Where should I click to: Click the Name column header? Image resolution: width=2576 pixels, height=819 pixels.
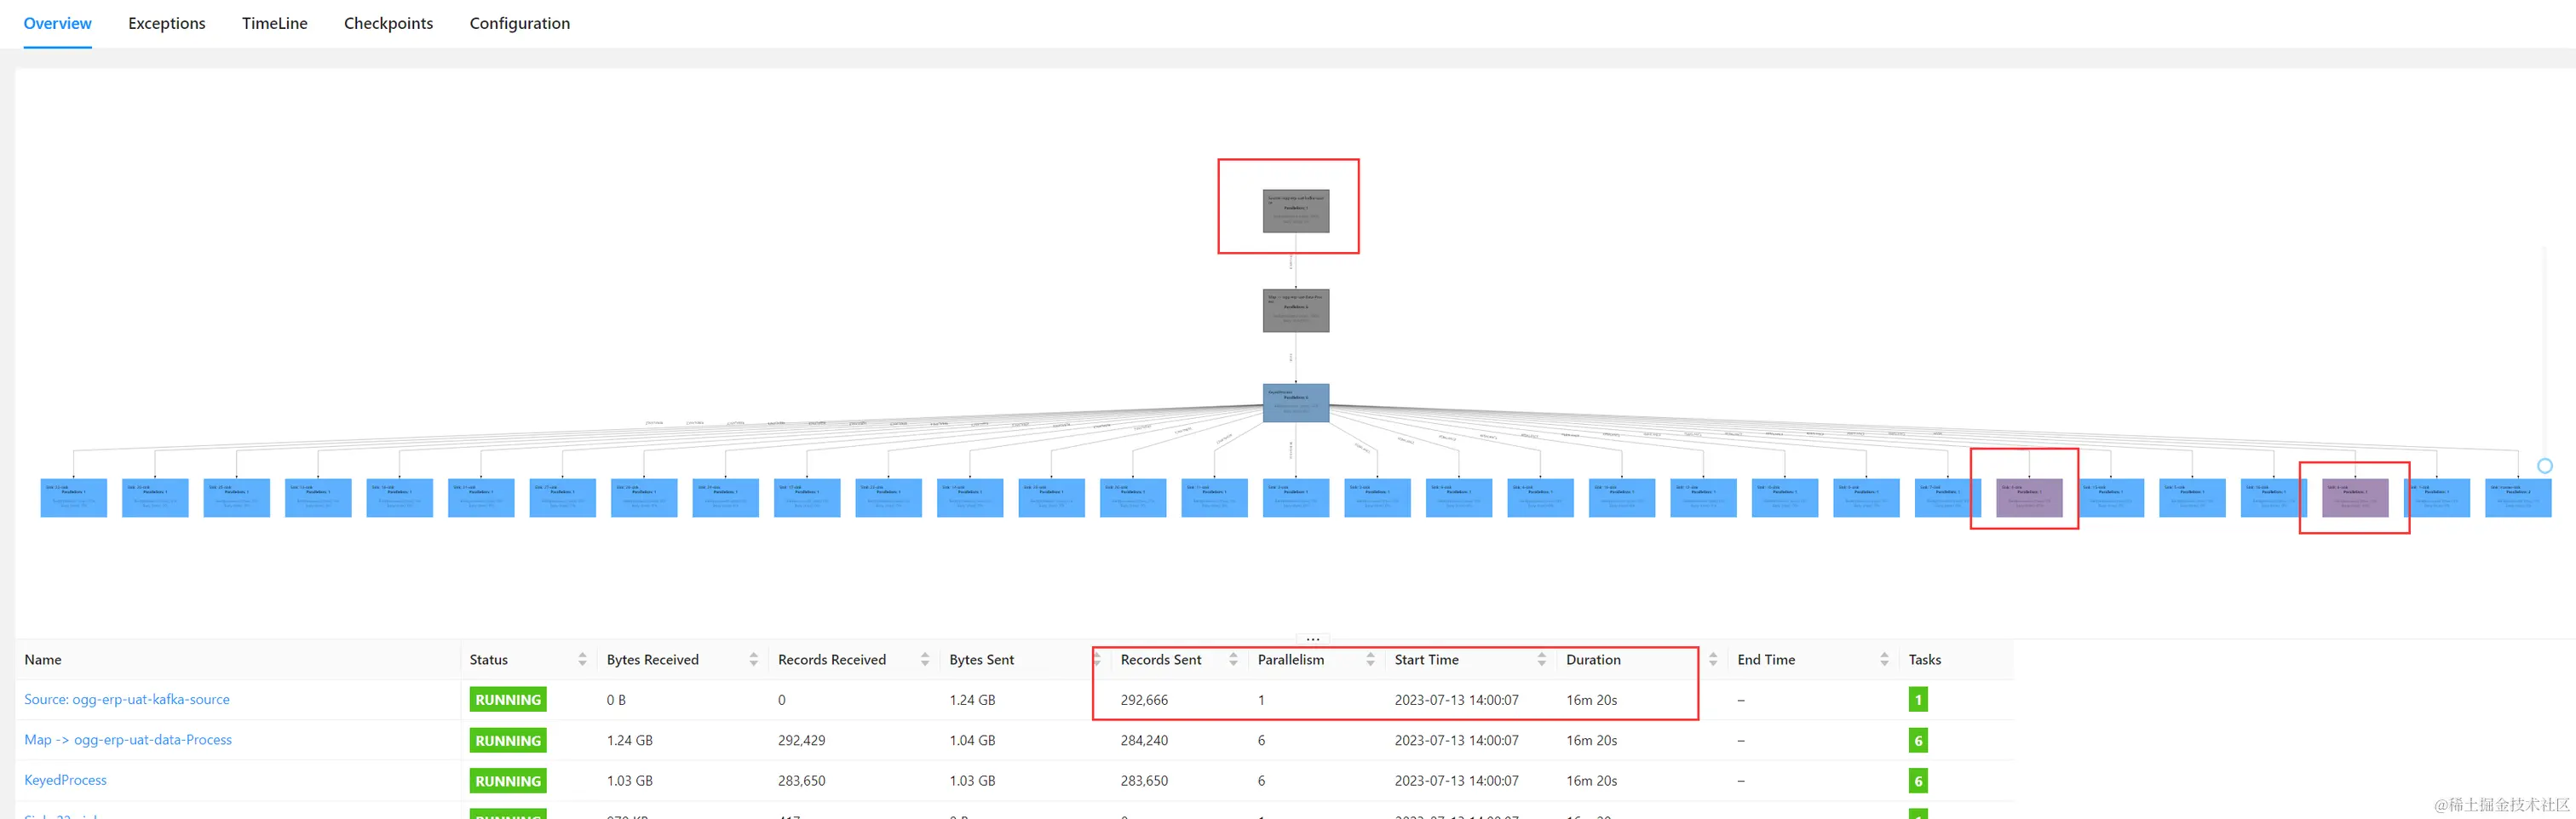point(43,659)
